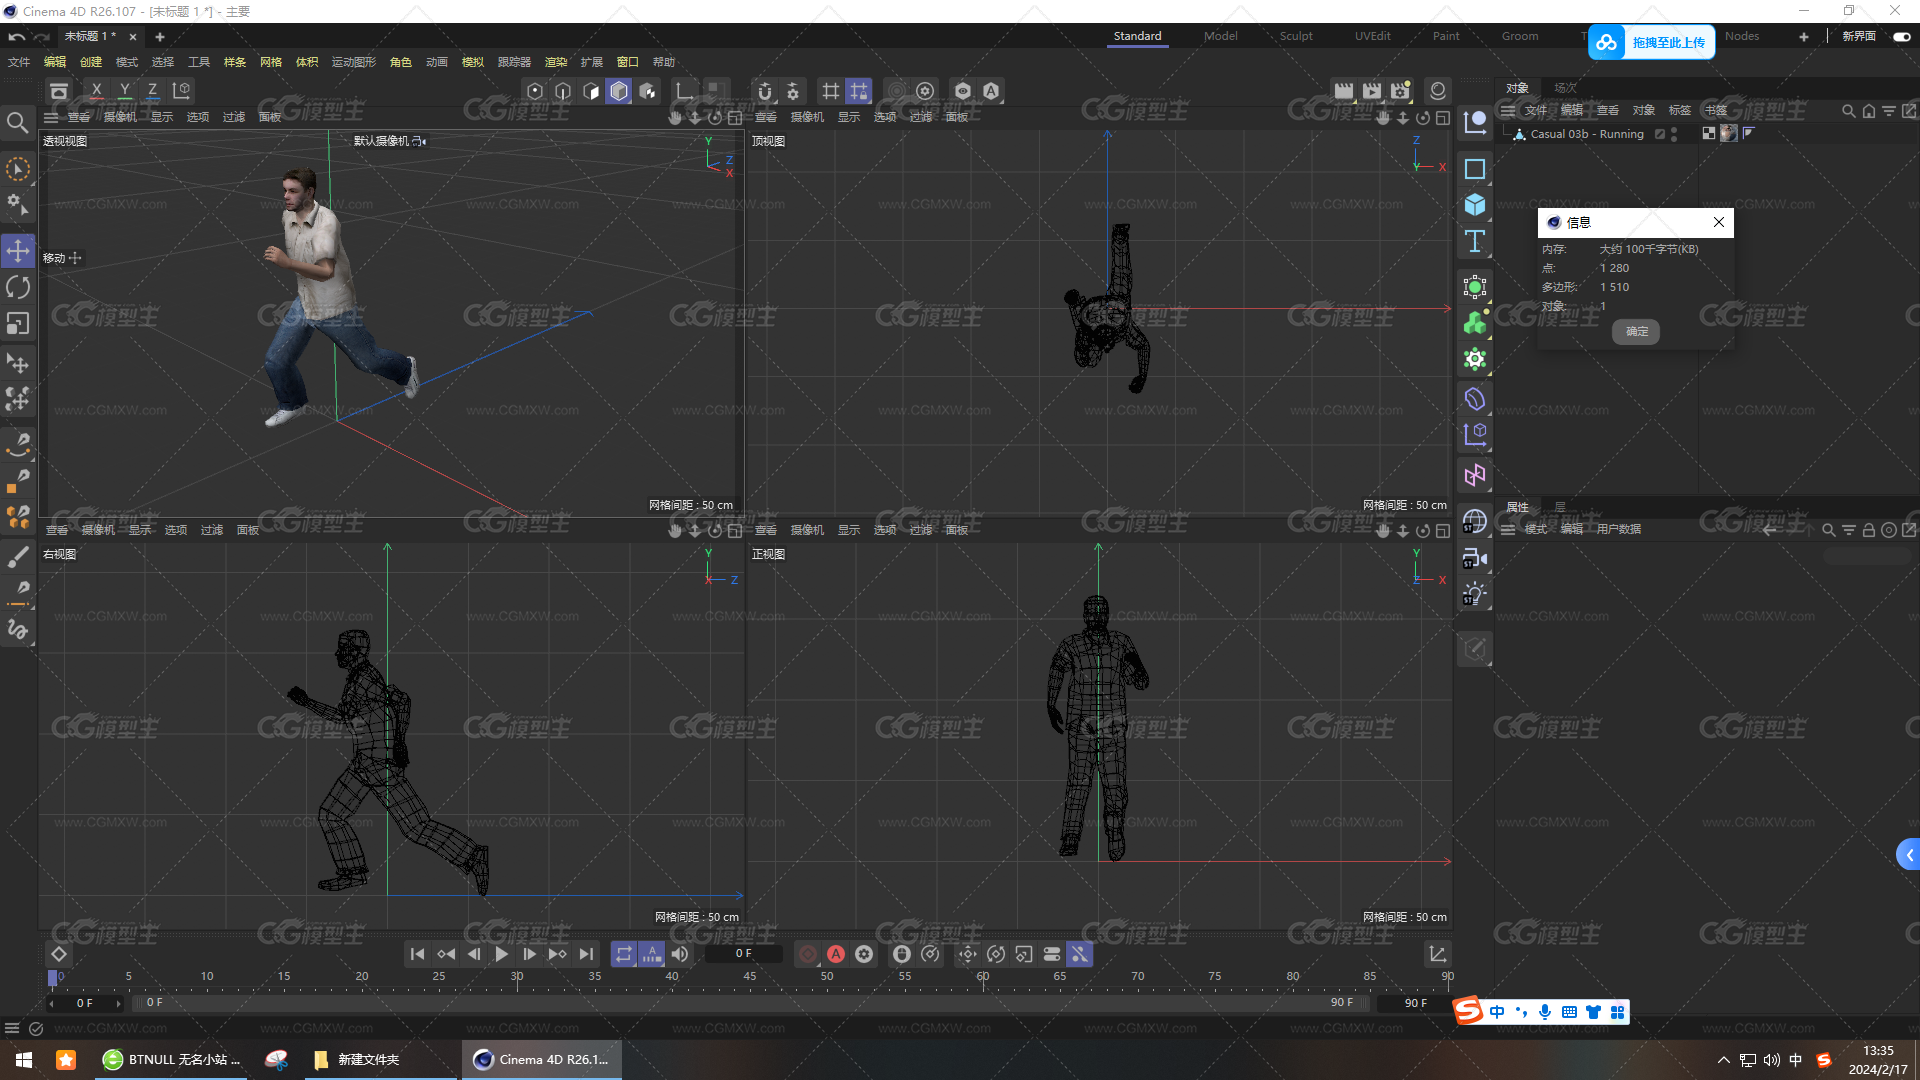The width and height of the screenshot is (1920, 1080).
Task: Click the 拖拽至此上传 upload button
Action: (x=1652, y=42)
